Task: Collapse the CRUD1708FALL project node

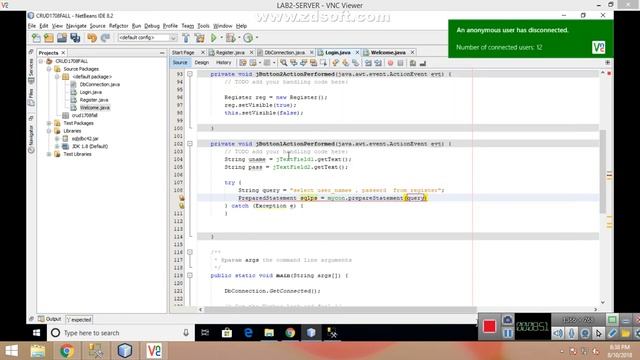Action: click(x=41, y=61)
